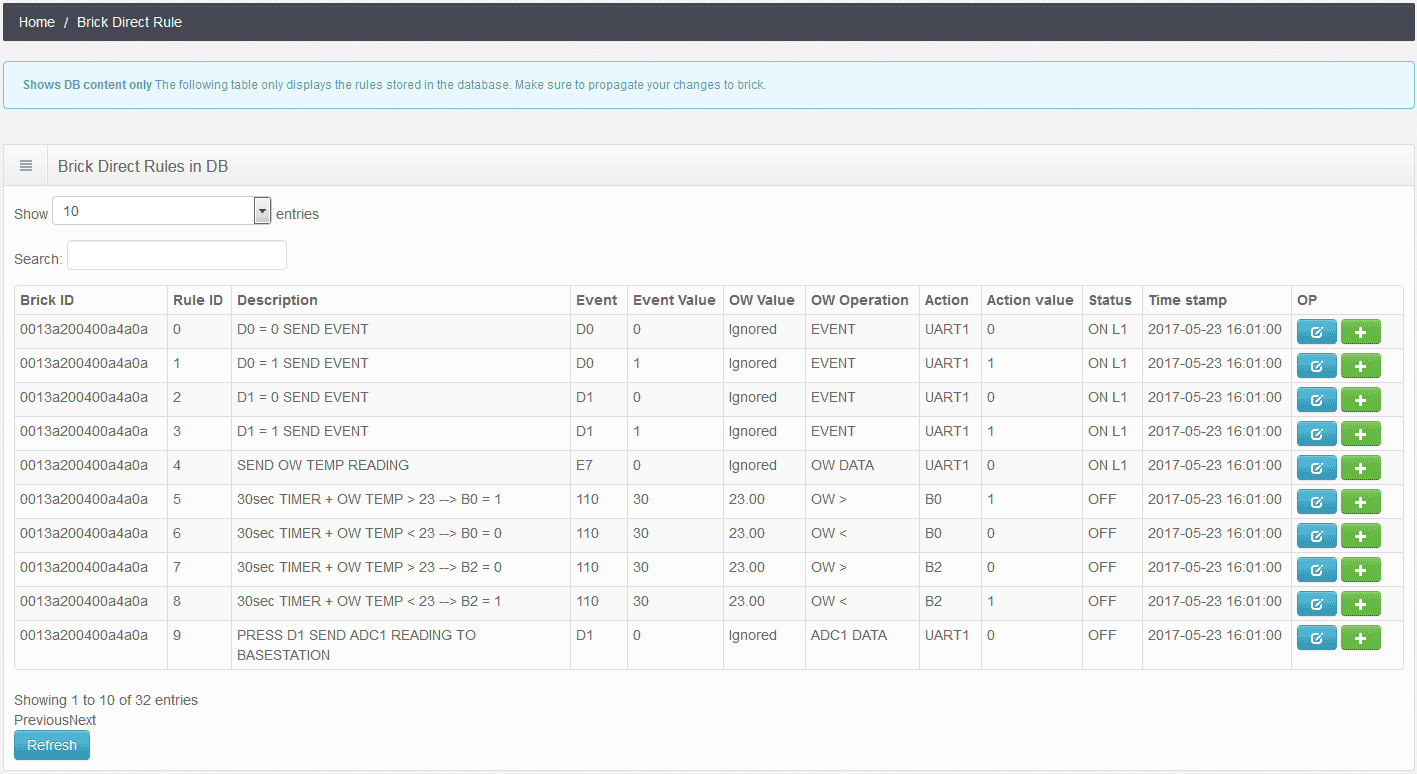The height and width of the screenshot is (774, 1417).
Task: Select 'D1 = 1 SEND EVENT' description
Action: coord(303,431)
